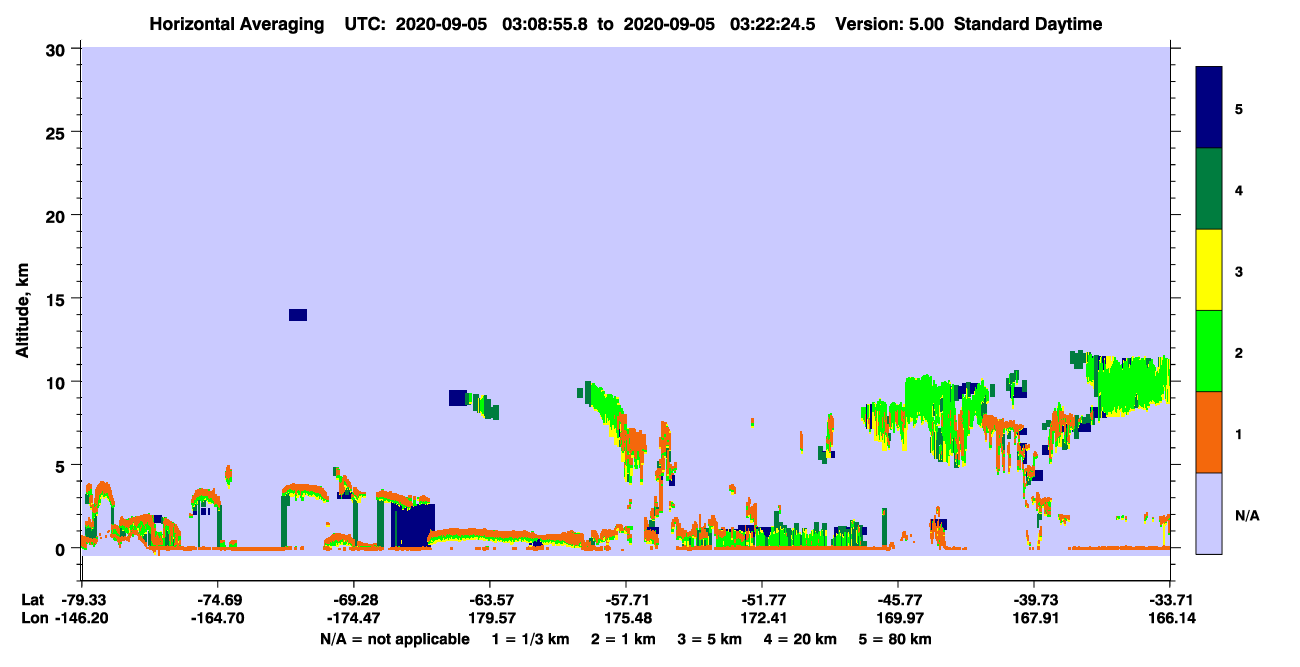Click the 'Standard Daytime' label

click(1027, 24)
